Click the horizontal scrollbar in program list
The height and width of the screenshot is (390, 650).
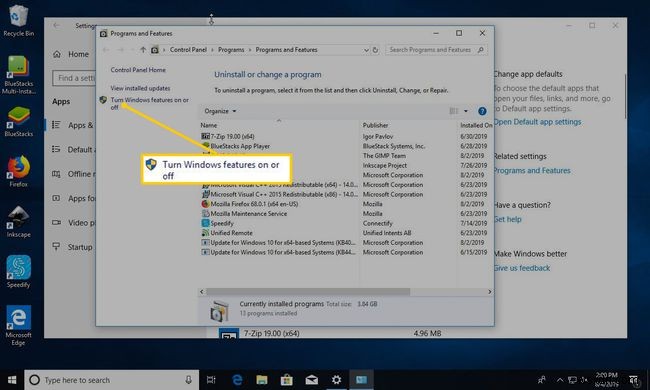pos(308,292)
